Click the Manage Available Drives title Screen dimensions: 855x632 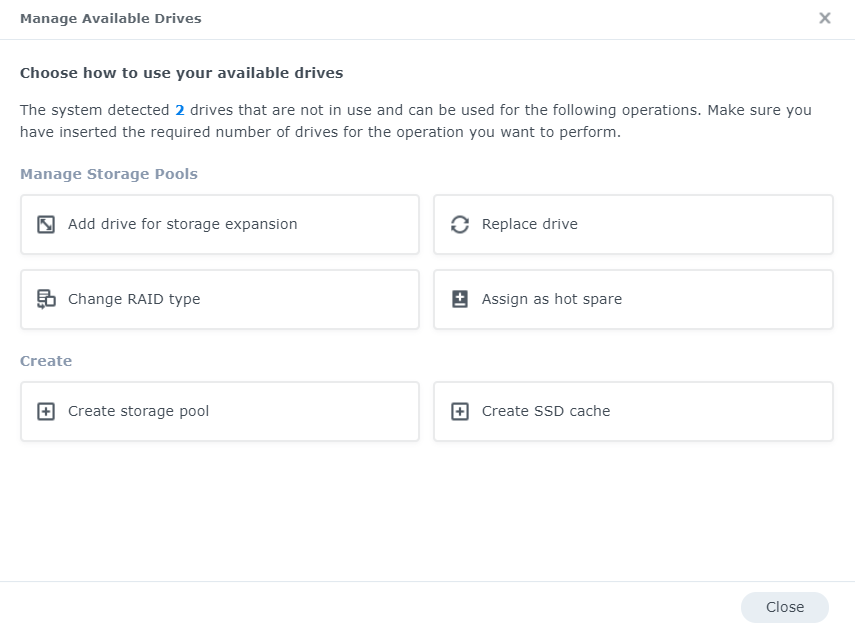(x=111, y=19)
